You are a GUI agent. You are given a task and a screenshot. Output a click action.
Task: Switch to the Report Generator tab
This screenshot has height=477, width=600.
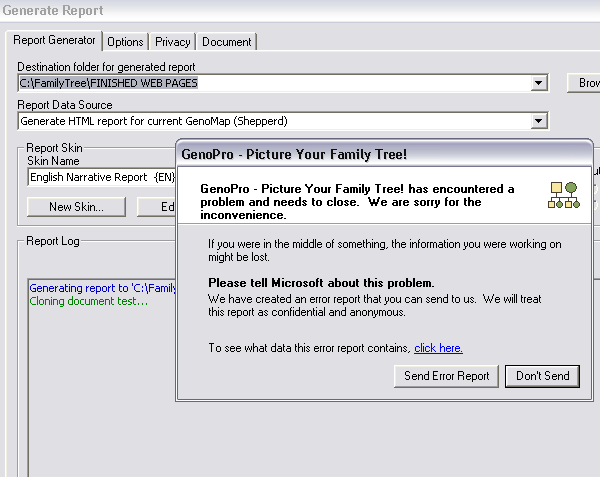click(x=55, y=41)
